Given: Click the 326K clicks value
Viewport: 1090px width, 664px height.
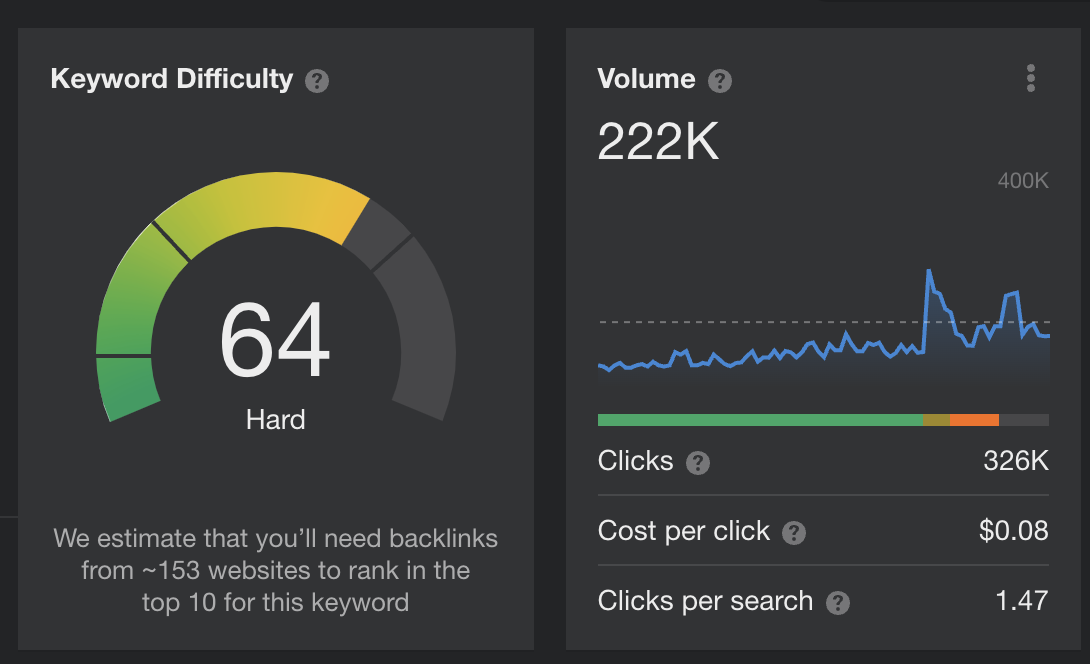Looking at the screenshot, I should (x=1016, y=461).
